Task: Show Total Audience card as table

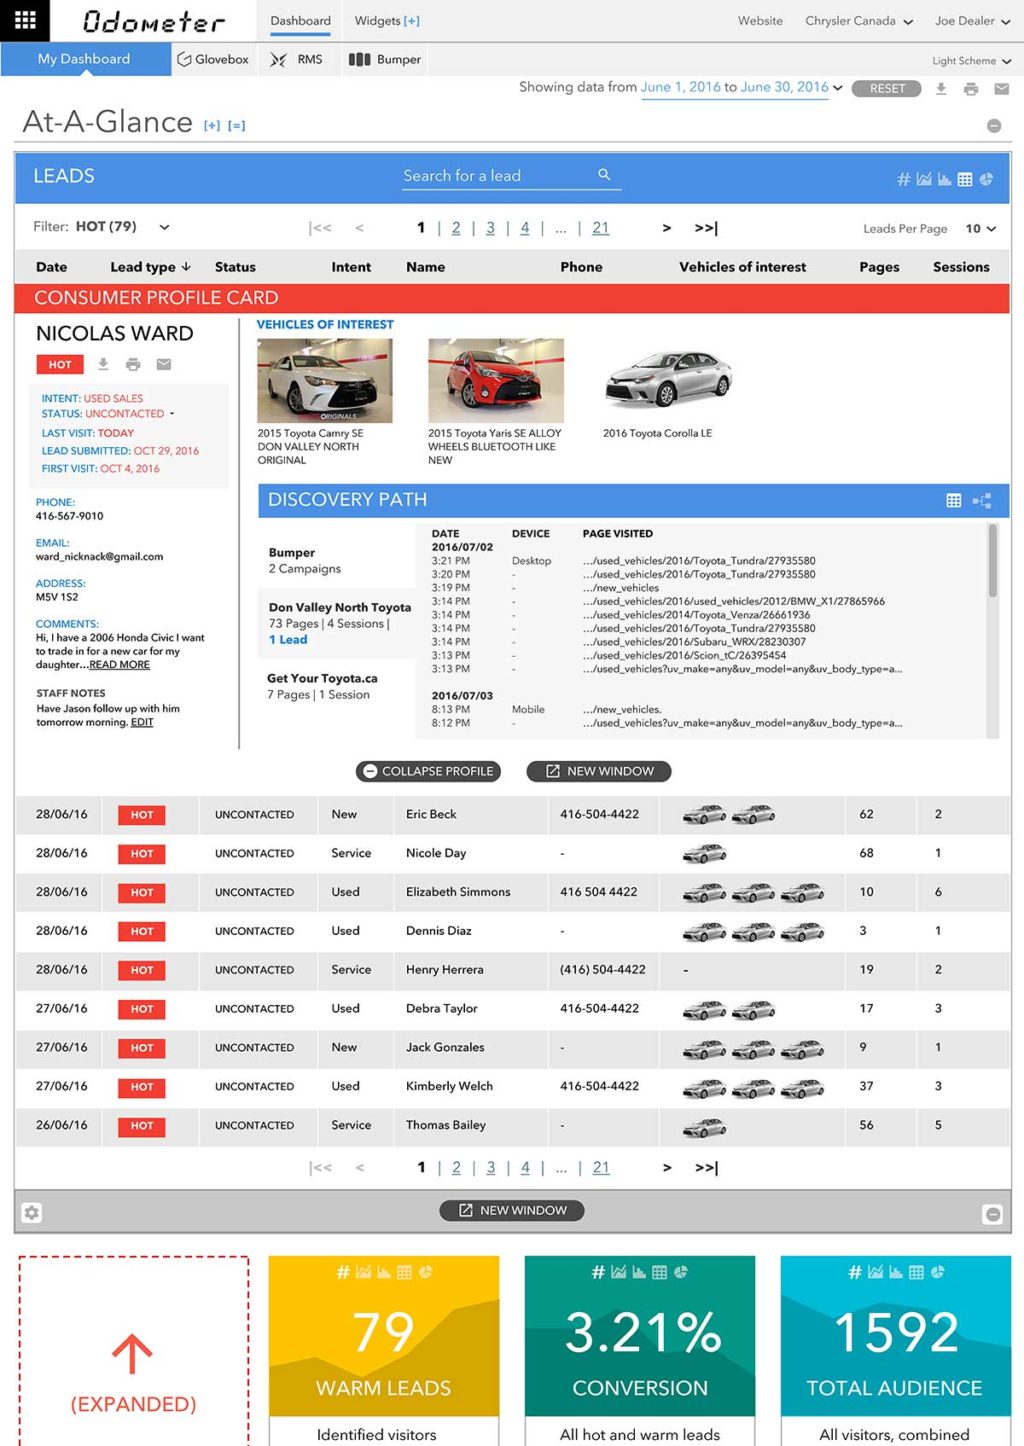Action: click(916, 1272)
